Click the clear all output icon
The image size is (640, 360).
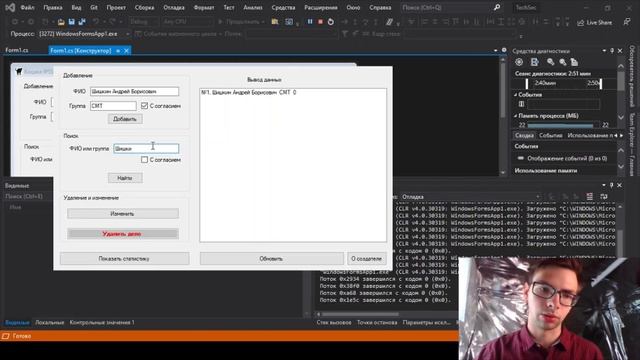point(589,197)
